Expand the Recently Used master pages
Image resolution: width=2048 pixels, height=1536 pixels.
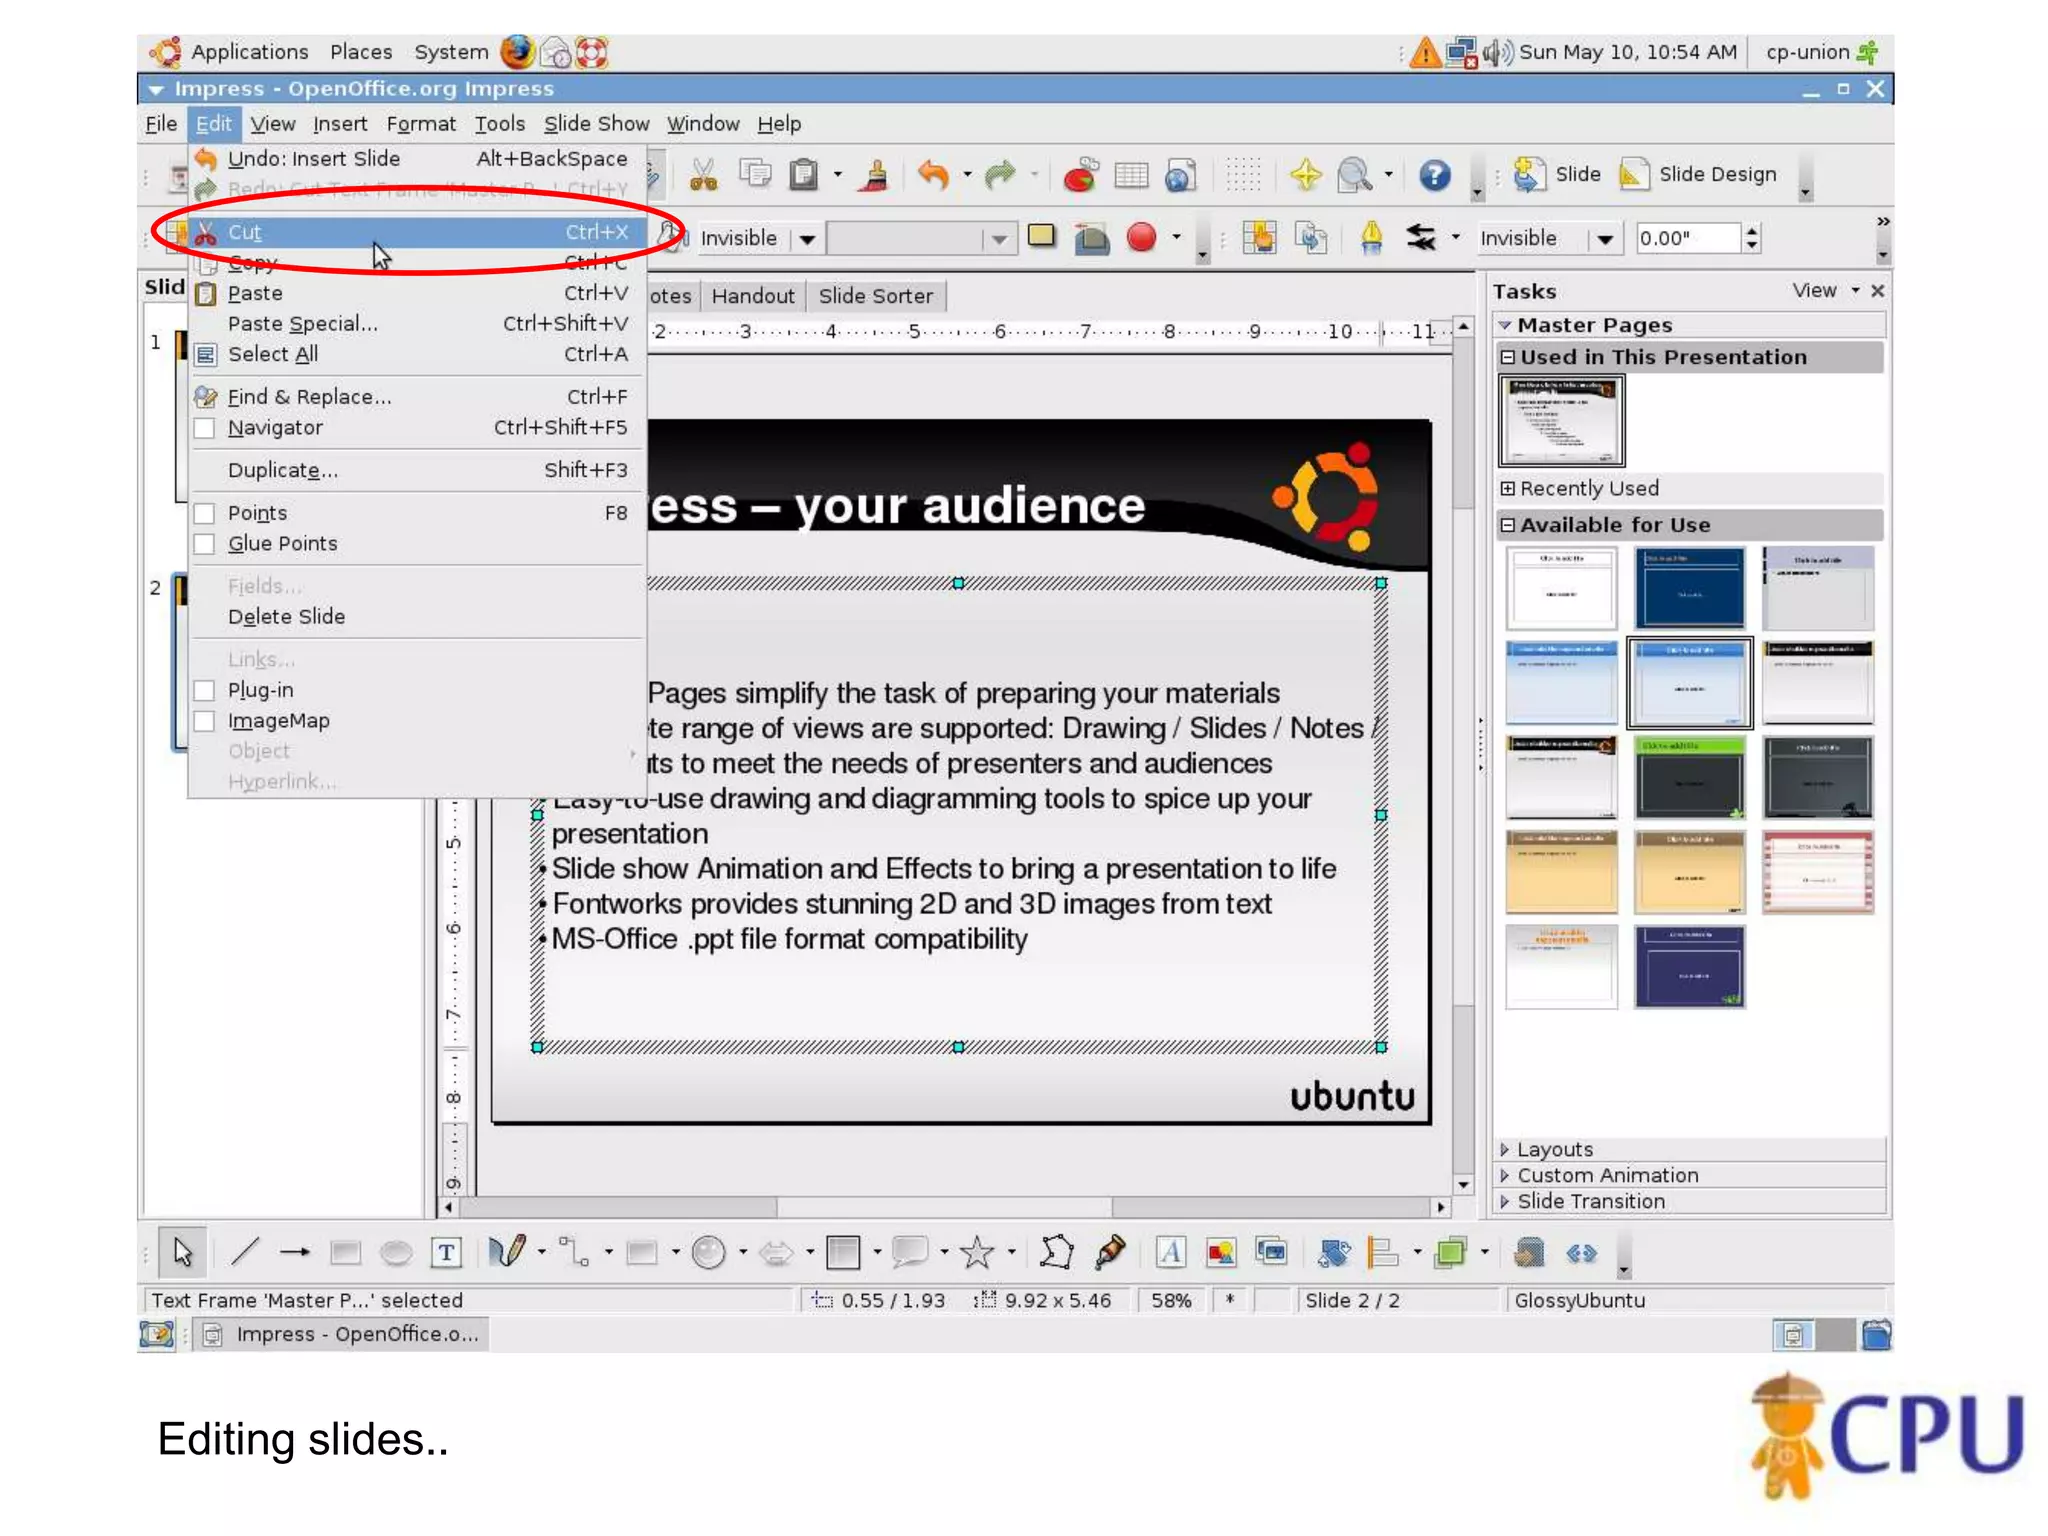[1588, 488]
